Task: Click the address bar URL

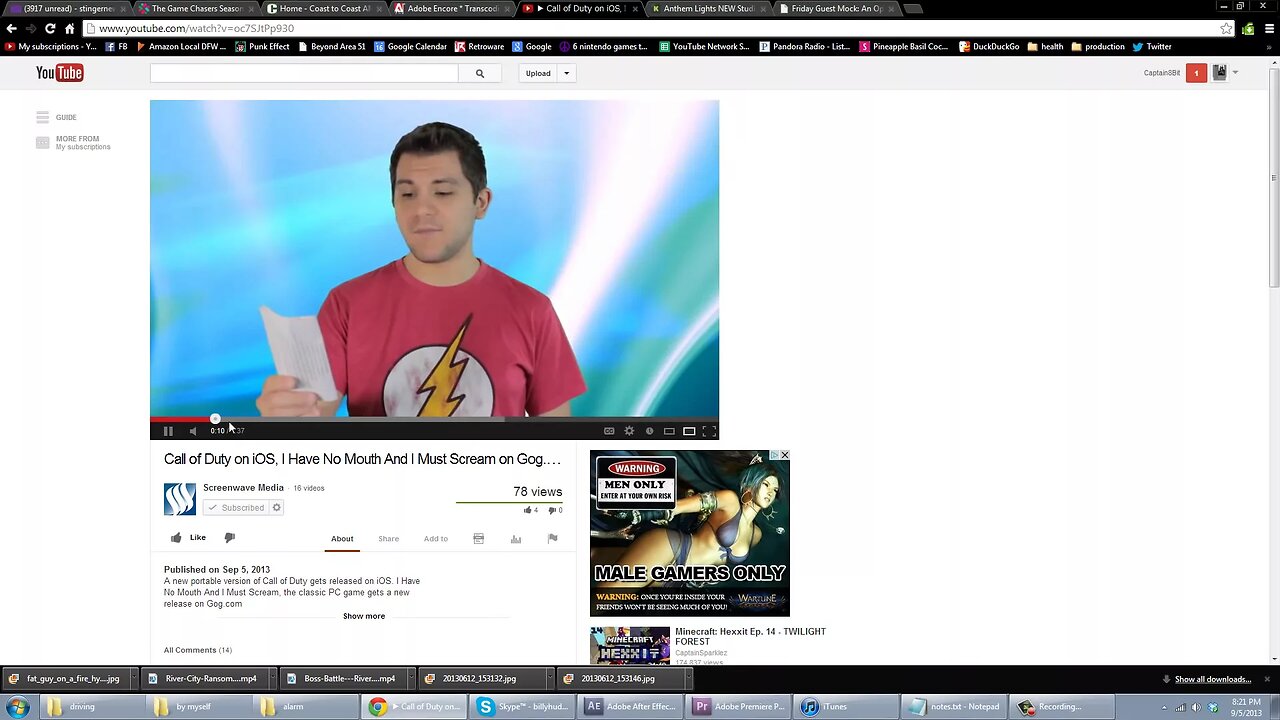Action: (x=197, y=29)
